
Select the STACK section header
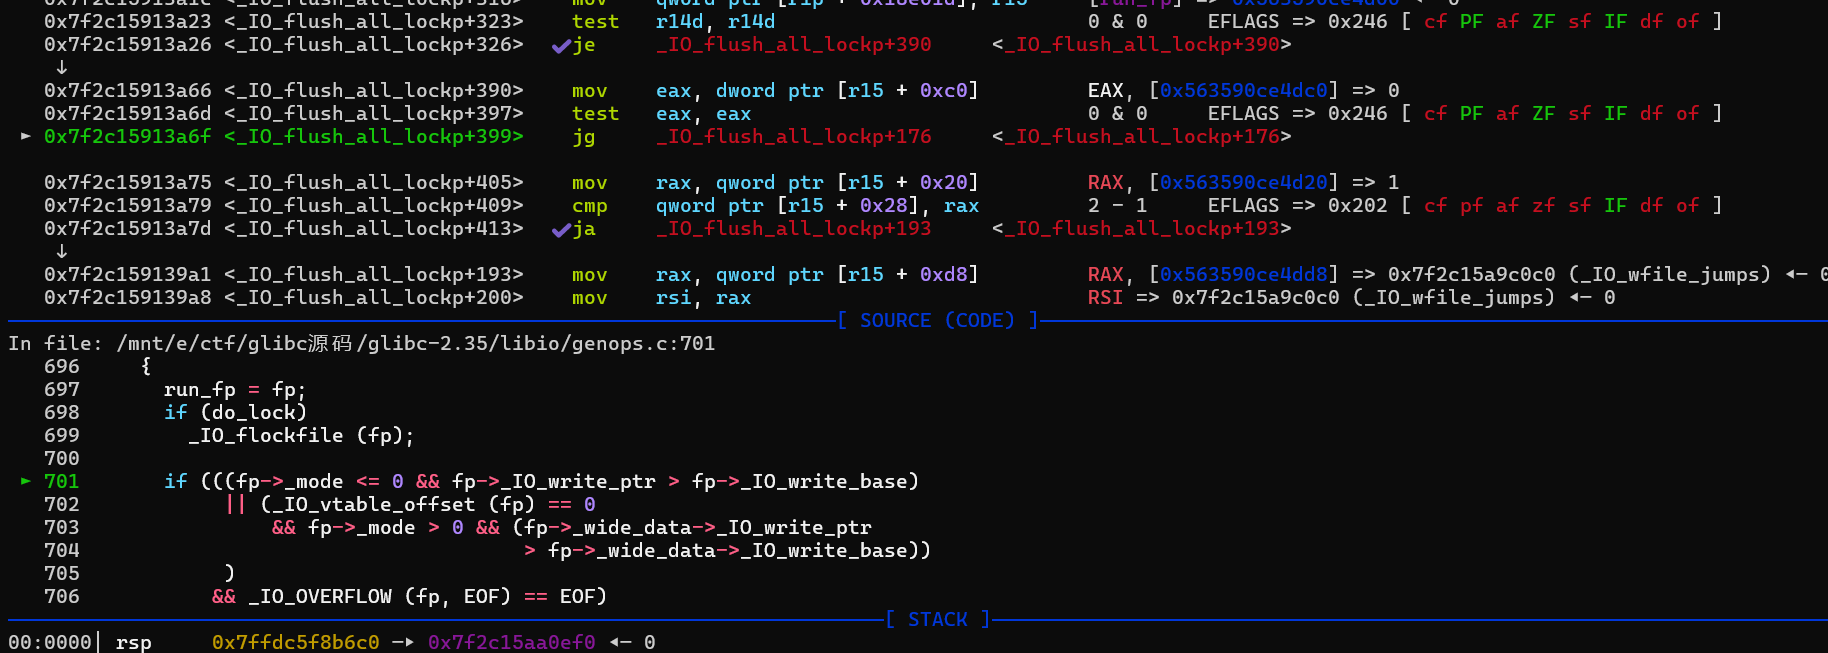[937, 619]
